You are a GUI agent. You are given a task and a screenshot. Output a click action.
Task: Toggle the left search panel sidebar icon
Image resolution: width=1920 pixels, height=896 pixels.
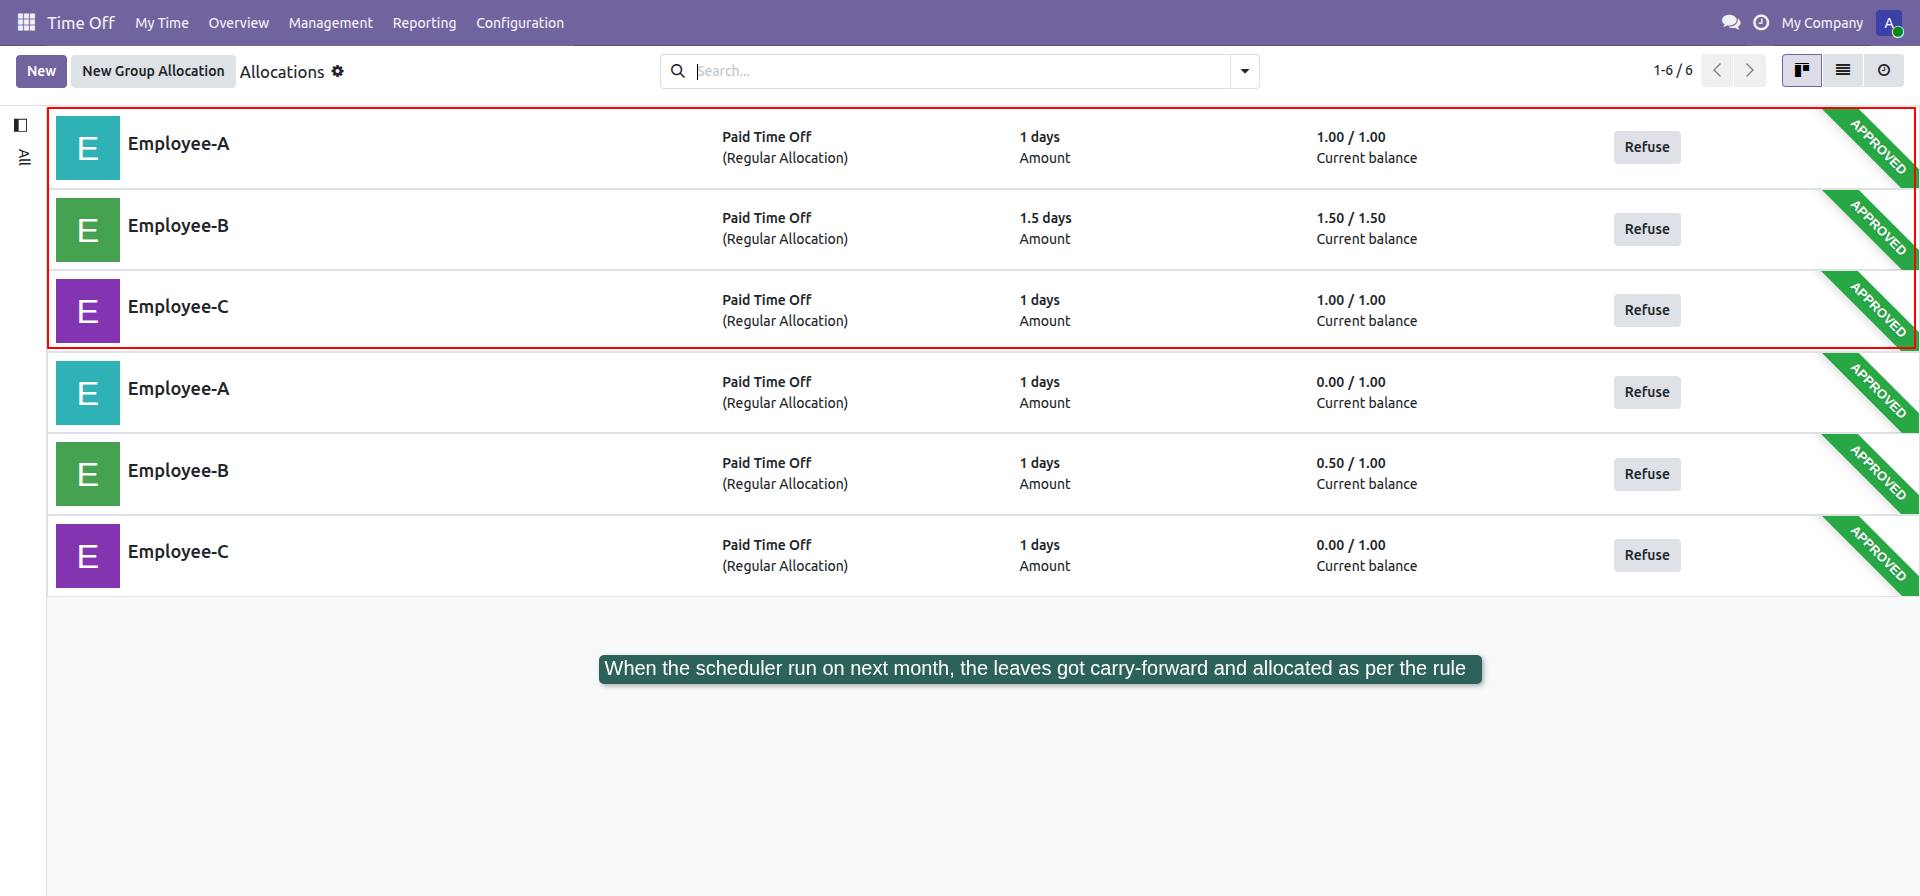20,125
